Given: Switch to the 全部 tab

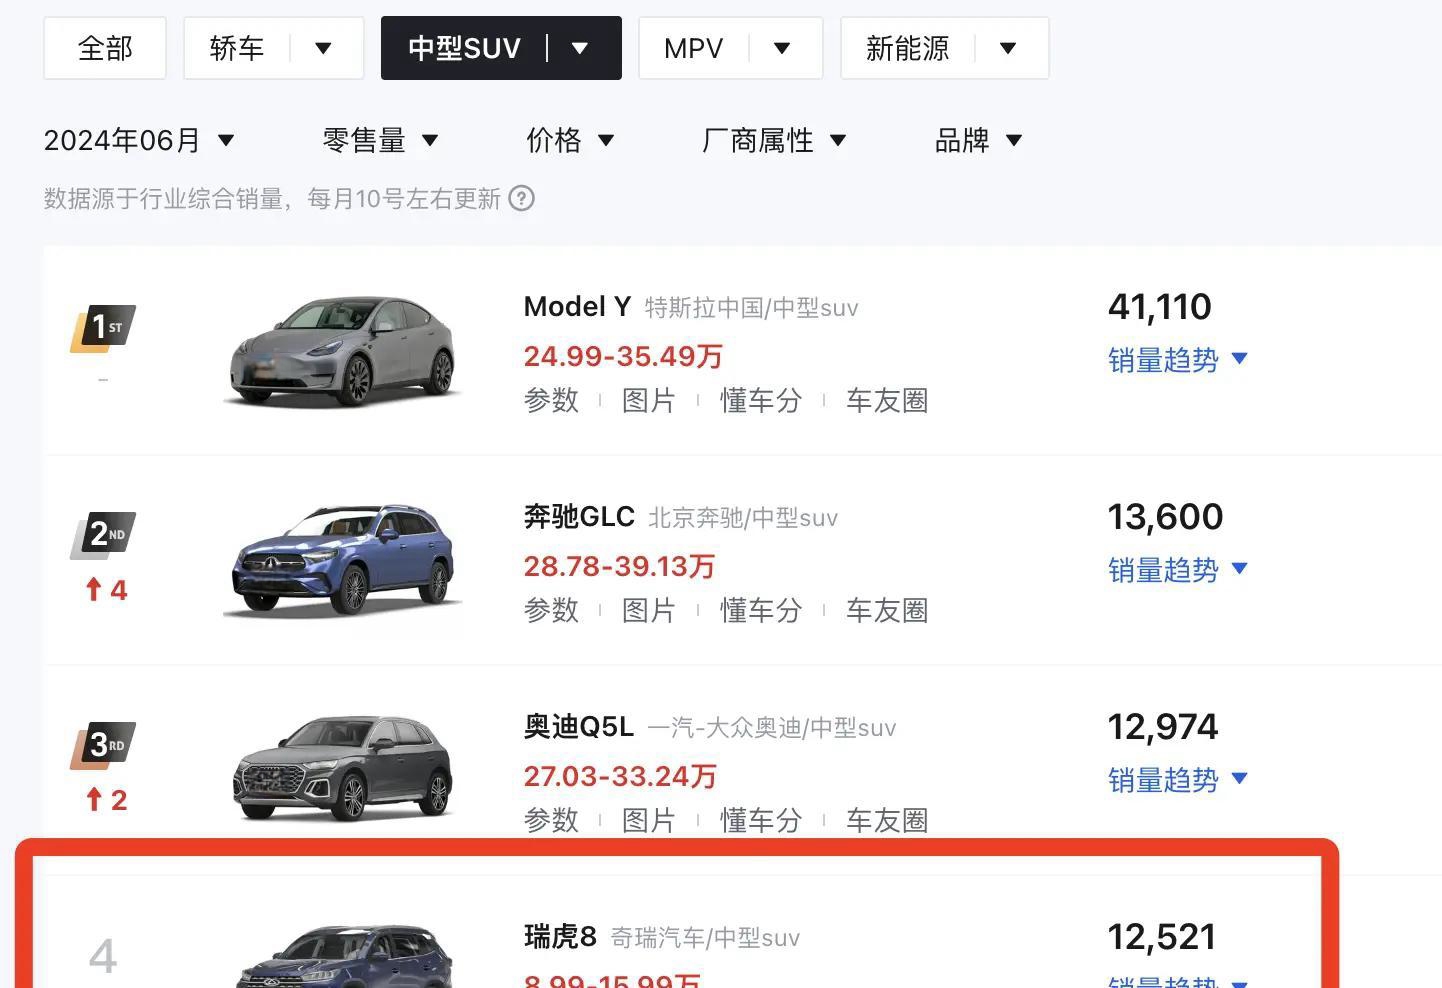Looking at the screenshot, I should (x=105, y=48).
